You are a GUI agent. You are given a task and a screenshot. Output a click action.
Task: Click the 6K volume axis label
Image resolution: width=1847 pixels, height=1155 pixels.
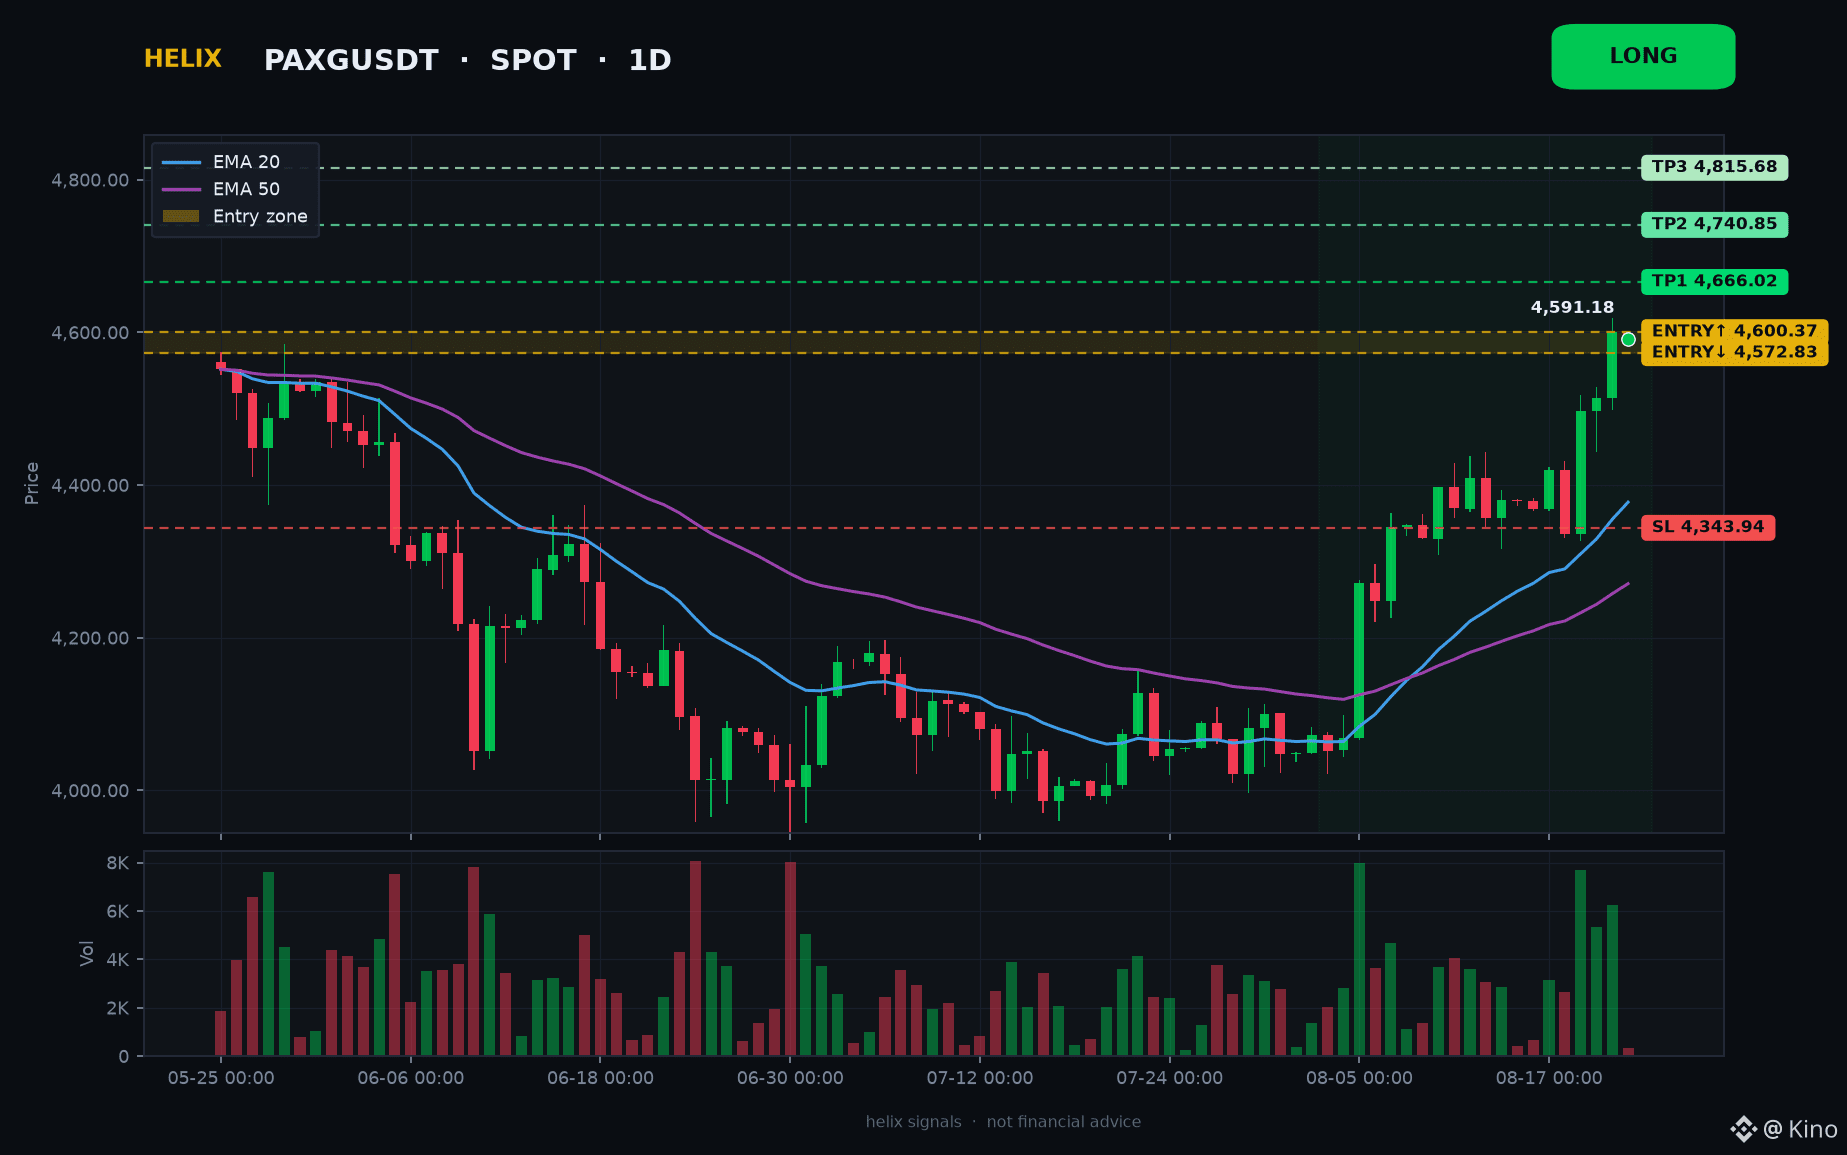(118, 911)
